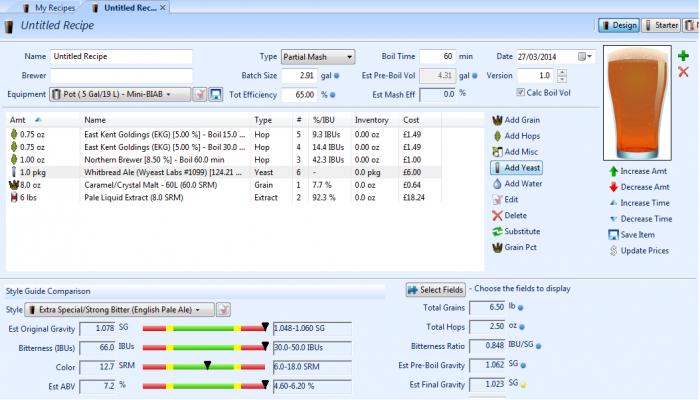700x400 pixels.
Task: Sort ingredients by Amt column header
Action: pos(25,120)
